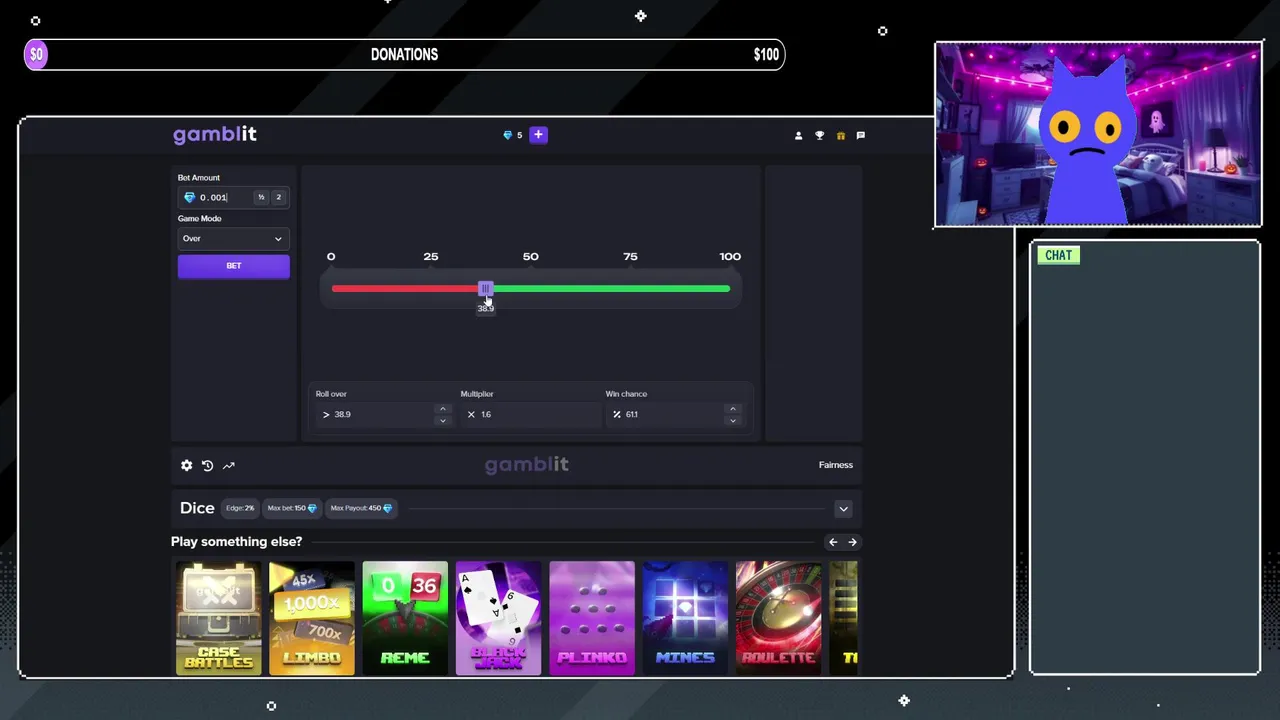The height and width of the screenshot is (720, 1280).
Task: Open the Reme game thumbnail
Action: pos(405,618)
